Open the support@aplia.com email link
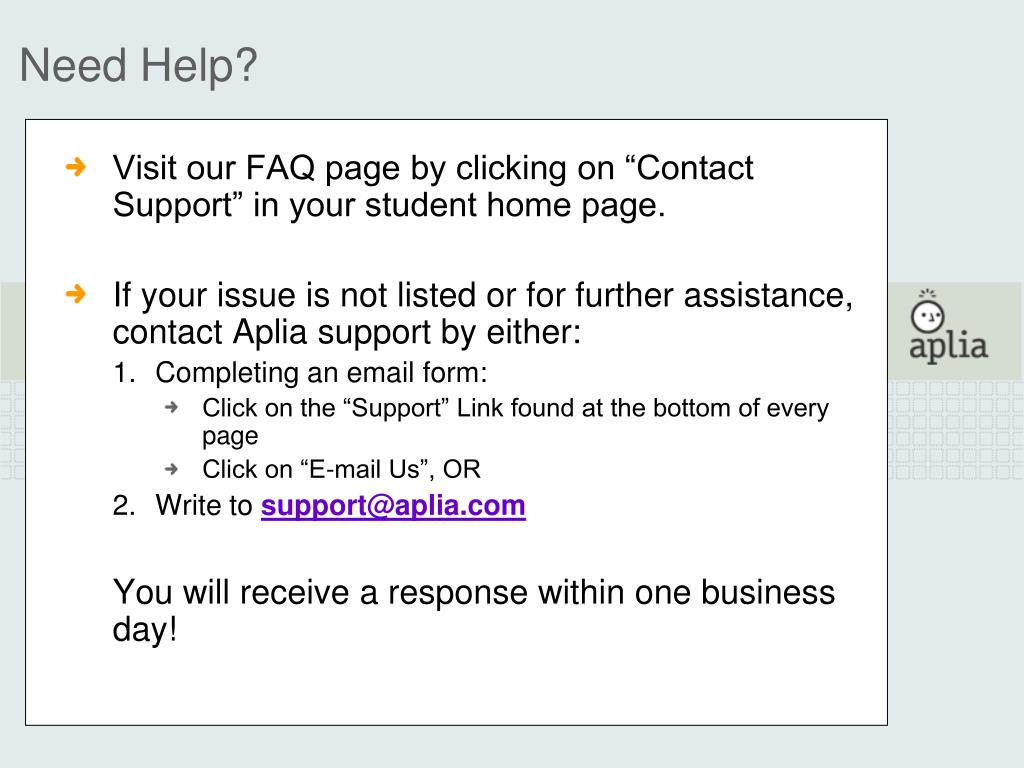The height and width of the screenshot is (768, 1024). tap(393, 506)
